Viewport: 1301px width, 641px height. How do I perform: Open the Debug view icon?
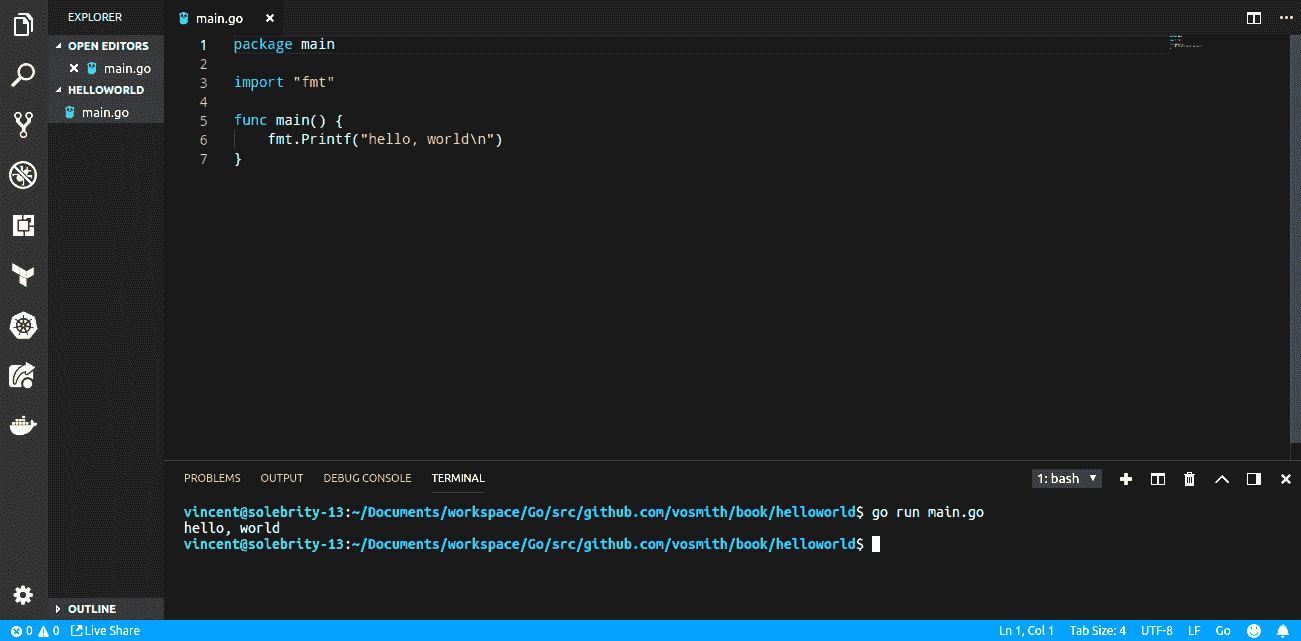point(23,176)
